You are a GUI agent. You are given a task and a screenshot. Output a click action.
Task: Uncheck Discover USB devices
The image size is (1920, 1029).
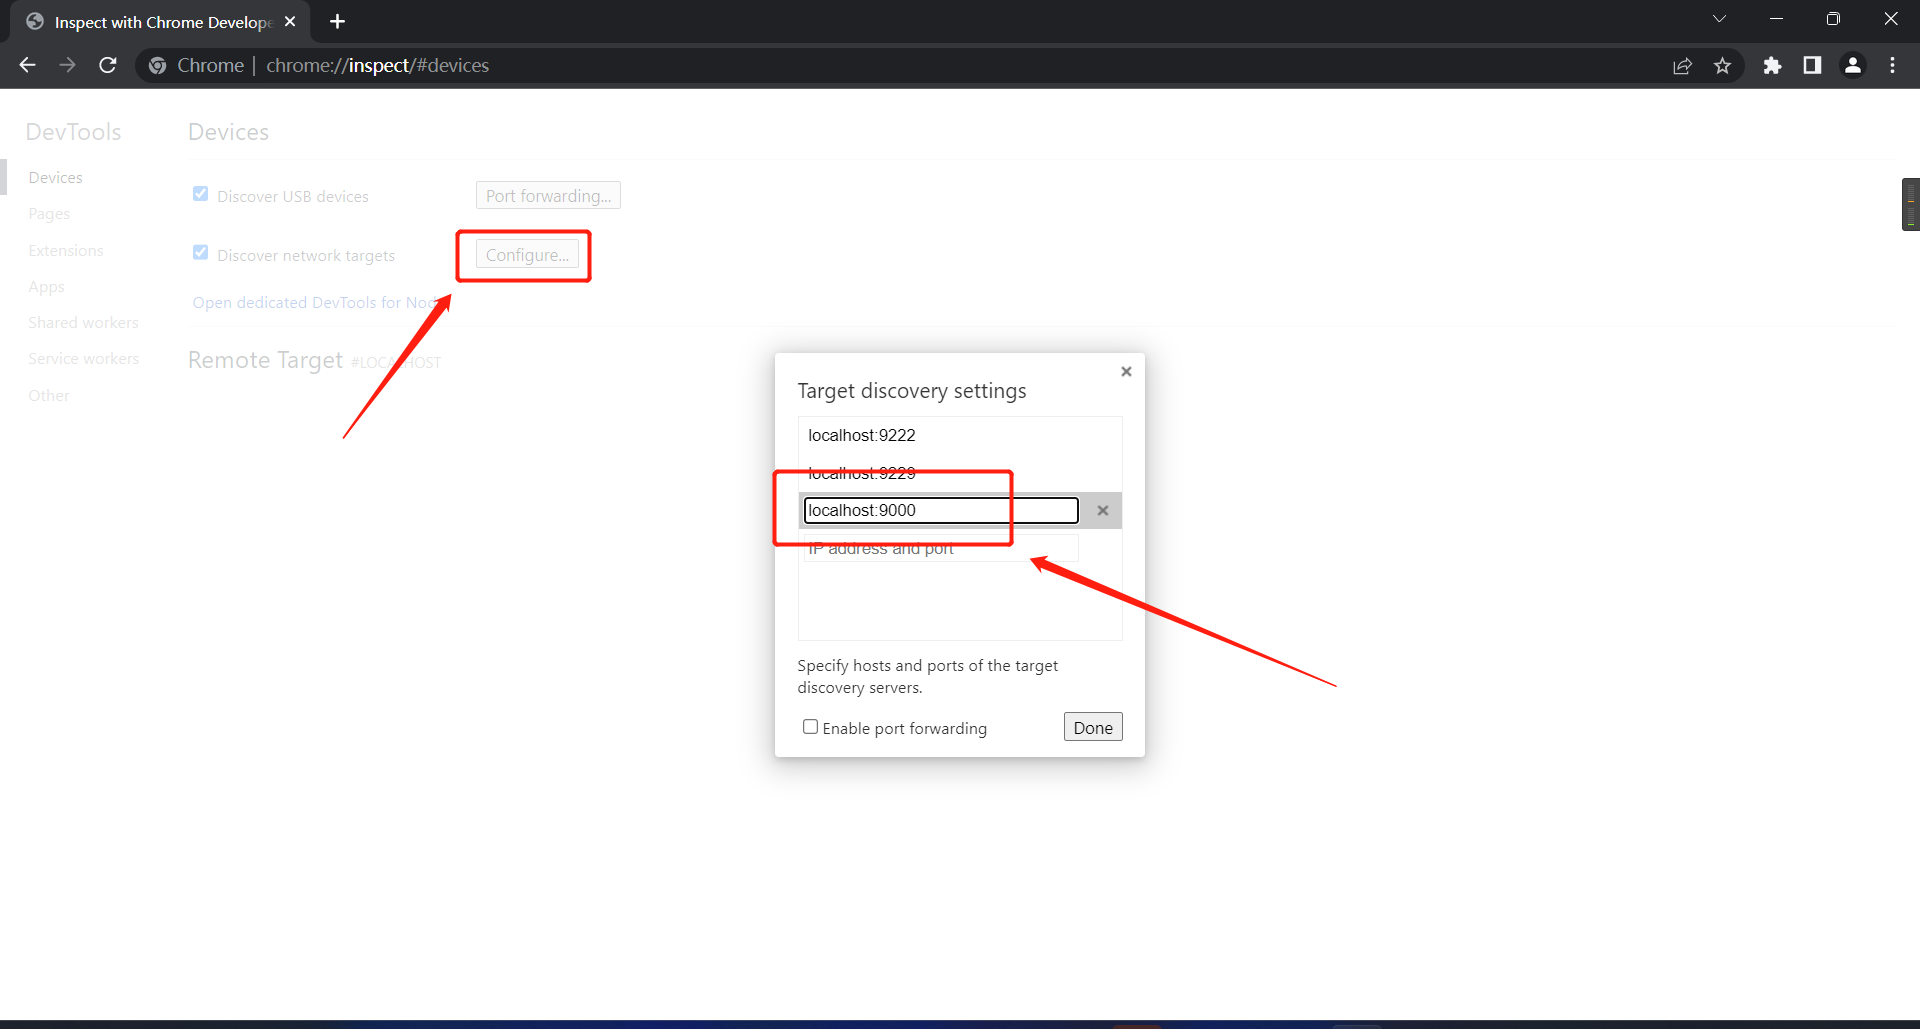pos(200,194)
